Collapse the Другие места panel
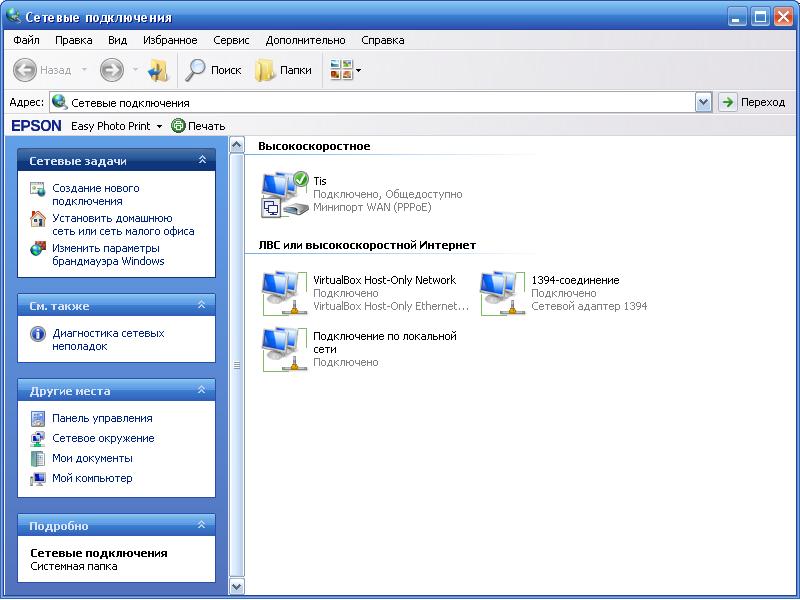Viewport: 800px width, 600px height. 202,390
